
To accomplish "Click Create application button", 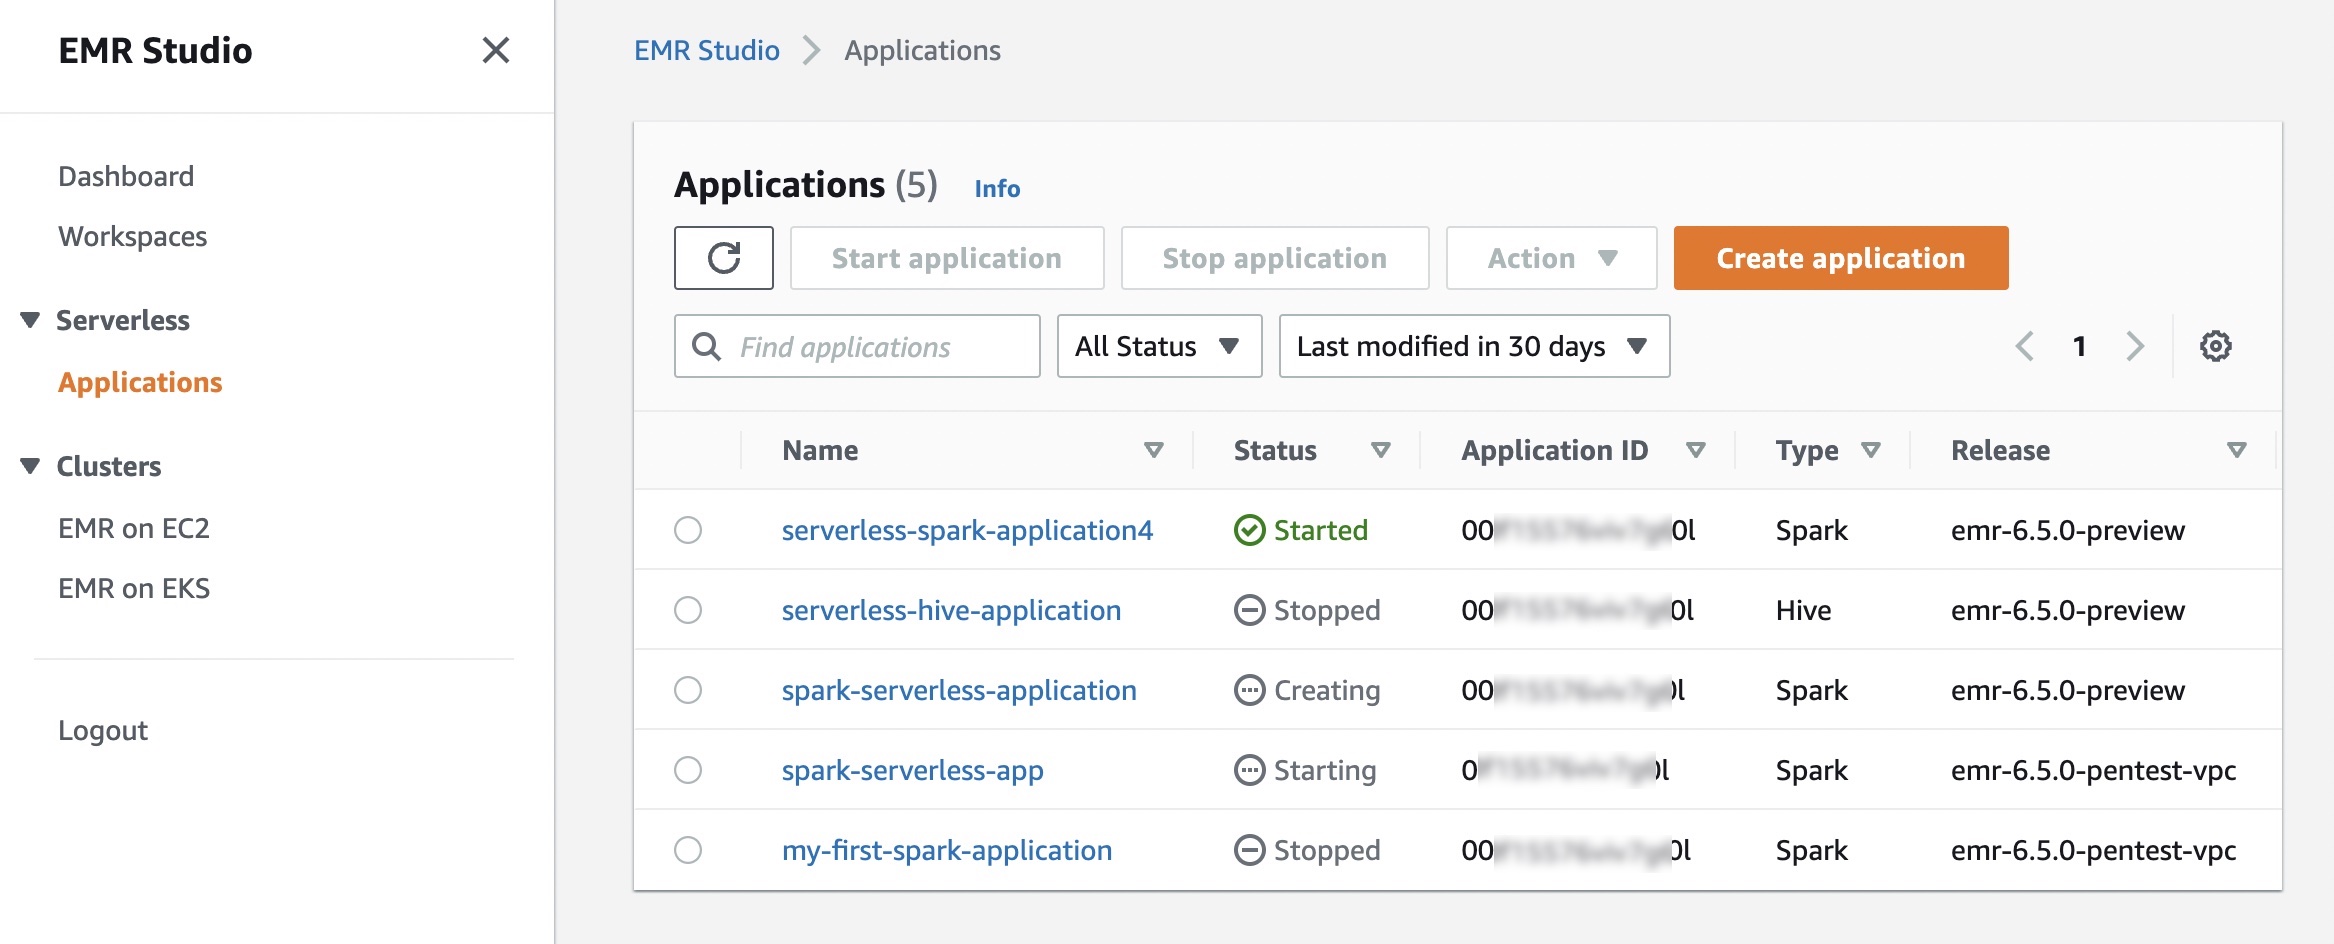I will [1841, 258].
